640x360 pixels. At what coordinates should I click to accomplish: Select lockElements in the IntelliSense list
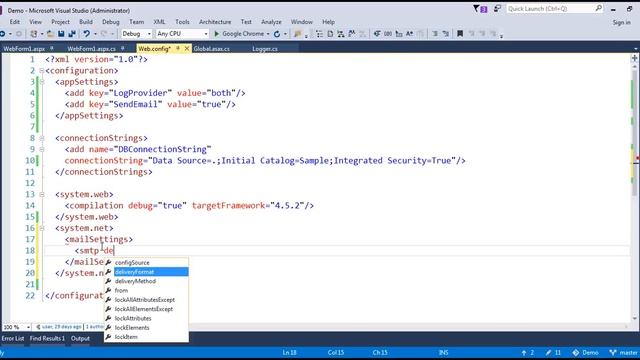click(x=146, y=328)
